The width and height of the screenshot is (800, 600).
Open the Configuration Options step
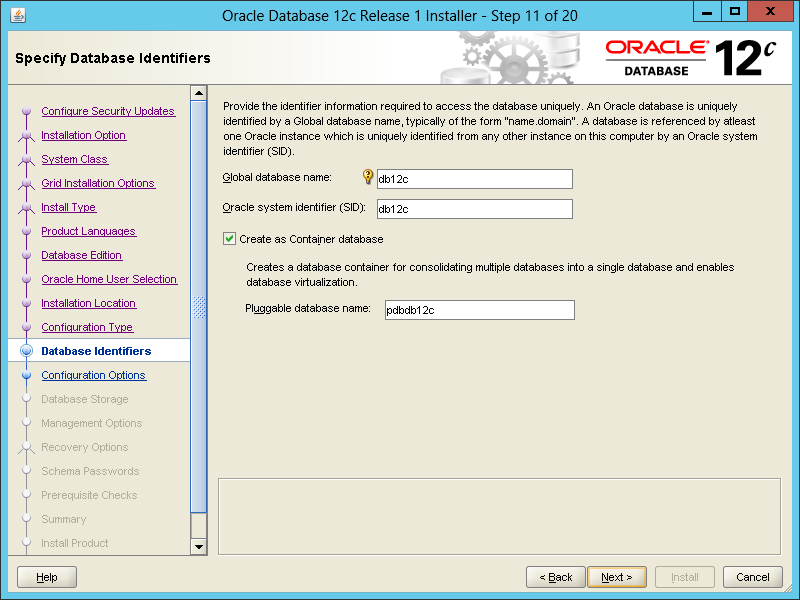coord(93,375)
